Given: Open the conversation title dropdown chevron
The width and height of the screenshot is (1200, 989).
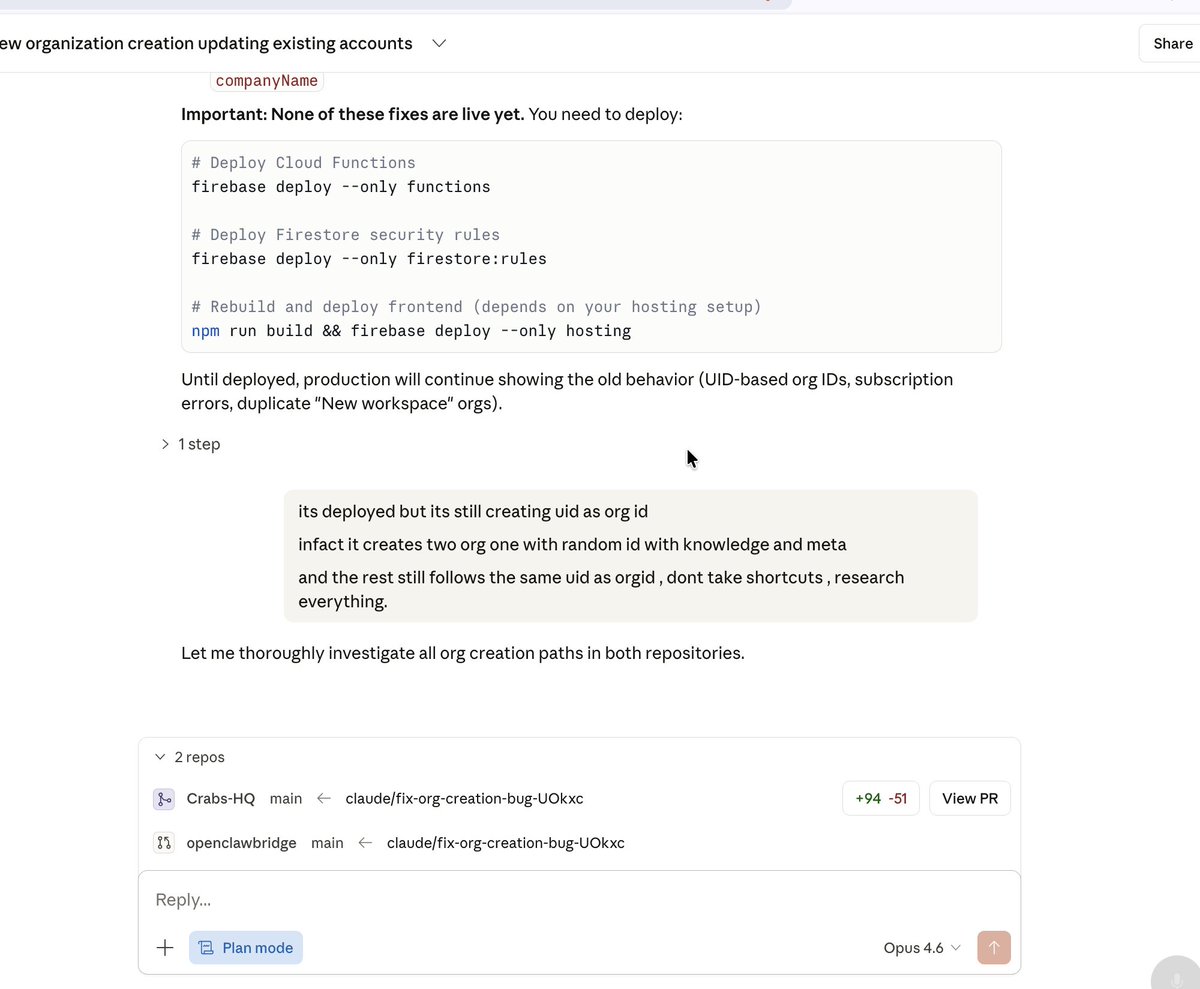Looking at the screenshot, I should (x=438, y=43).
